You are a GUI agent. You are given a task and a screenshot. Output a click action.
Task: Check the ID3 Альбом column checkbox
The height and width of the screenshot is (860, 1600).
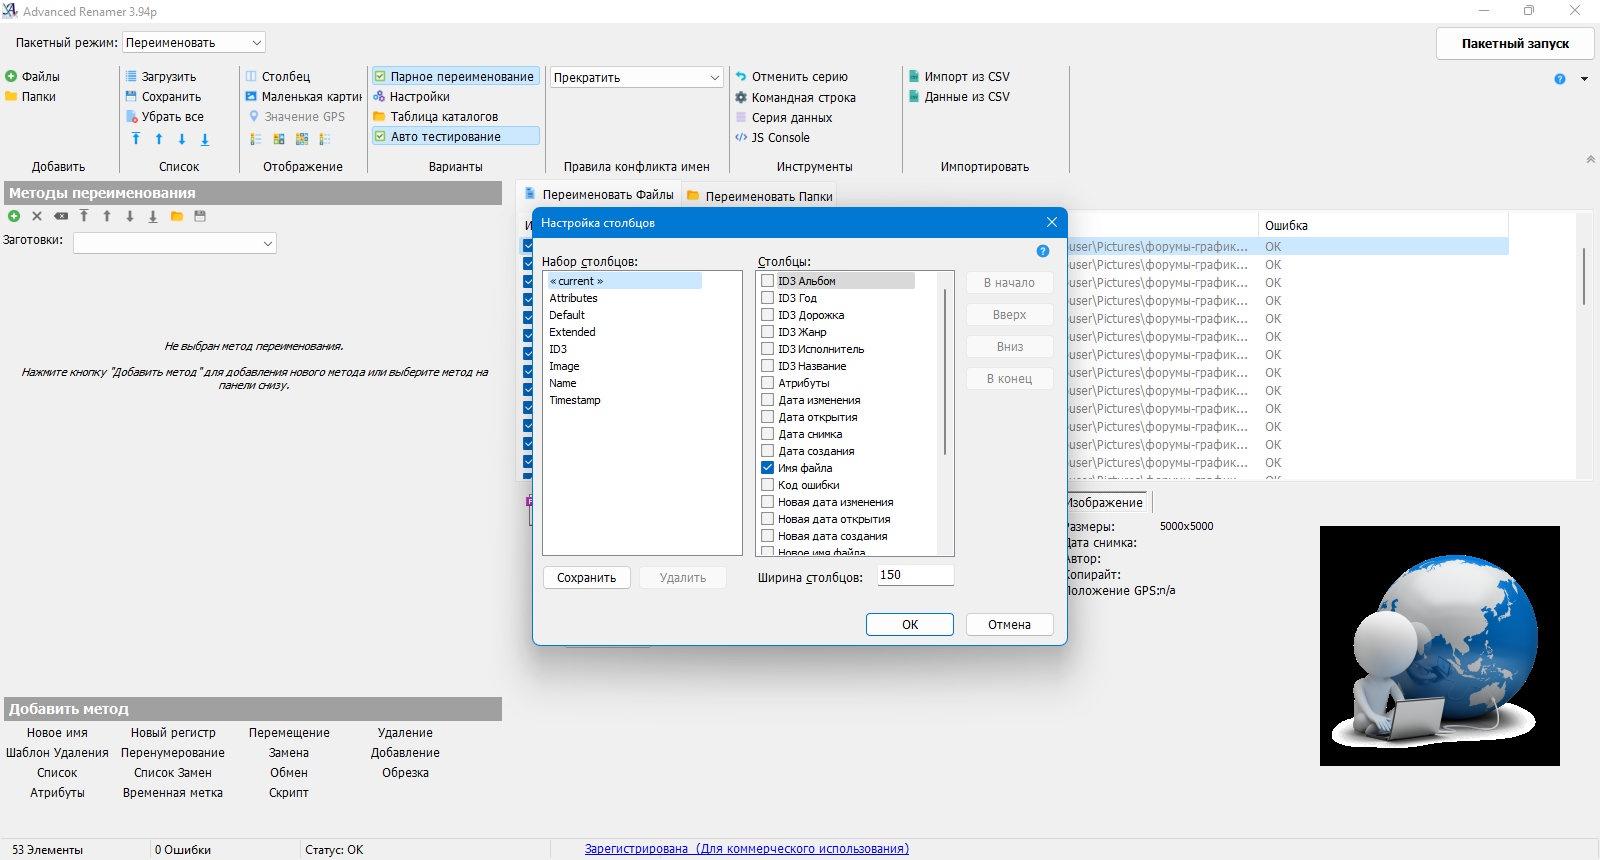pyautogui.click(x=768, y=281)
